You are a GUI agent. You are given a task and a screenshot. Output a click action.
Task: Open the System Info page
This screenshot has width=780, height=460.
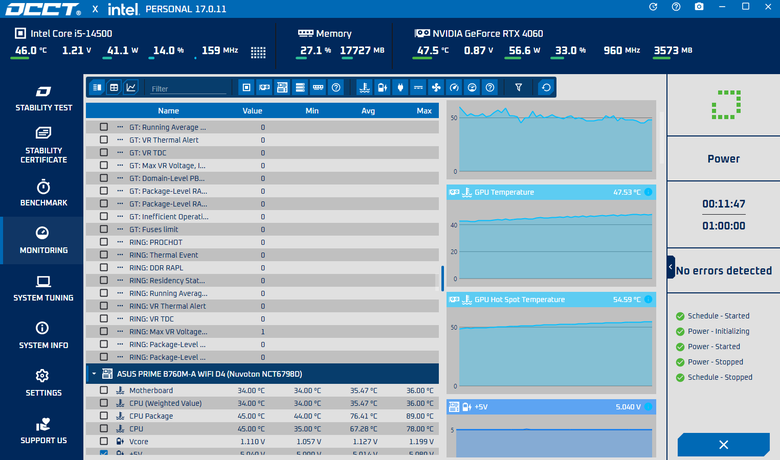click(x=43, y=336)
